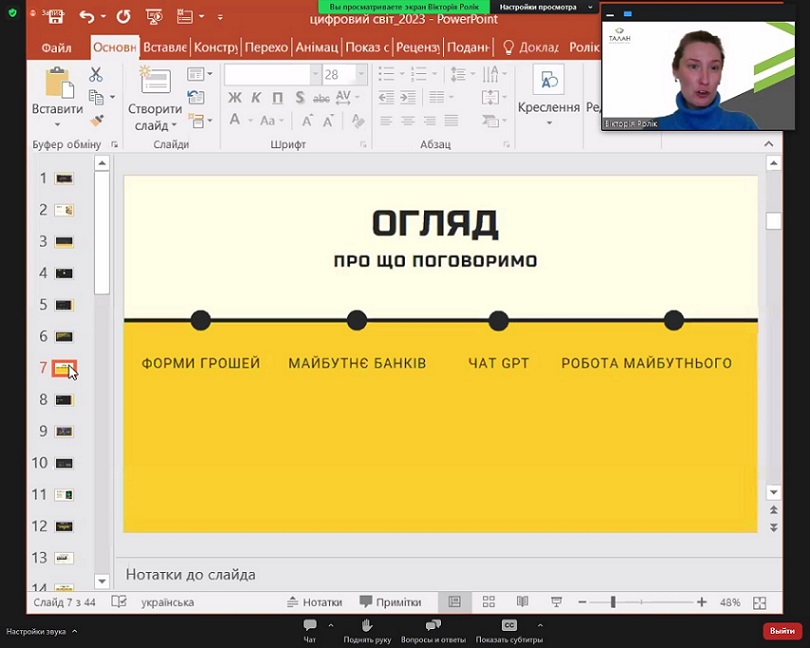Viewport: 810px width, 648px height.
Task: Click Нотатки button in status bar
Action: coord(315,602)
